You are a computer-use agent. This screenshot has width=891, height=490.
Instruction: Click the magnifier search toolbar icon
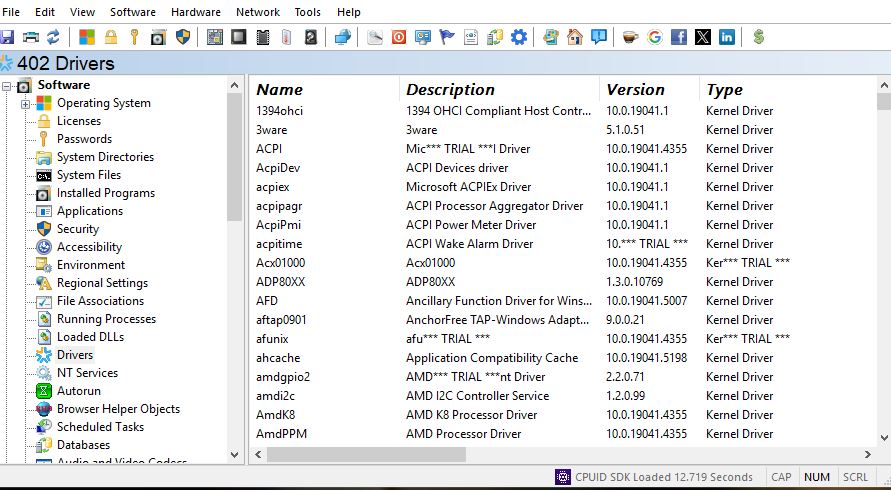(x=374, y=38)
